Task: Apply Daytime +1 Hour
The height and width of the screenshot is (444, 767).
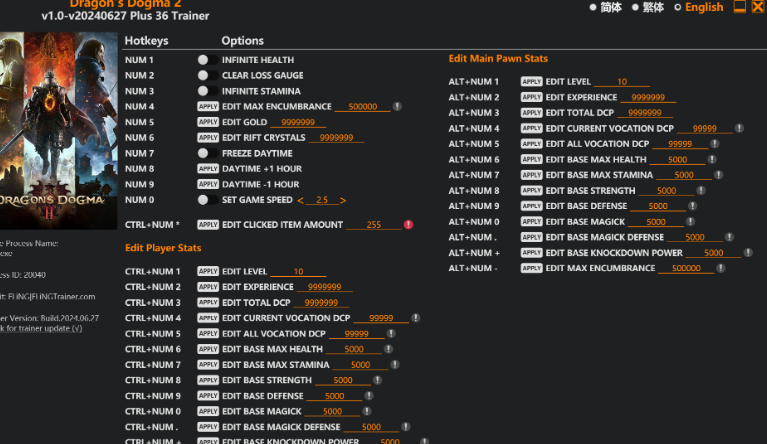Action: point(208,169)
